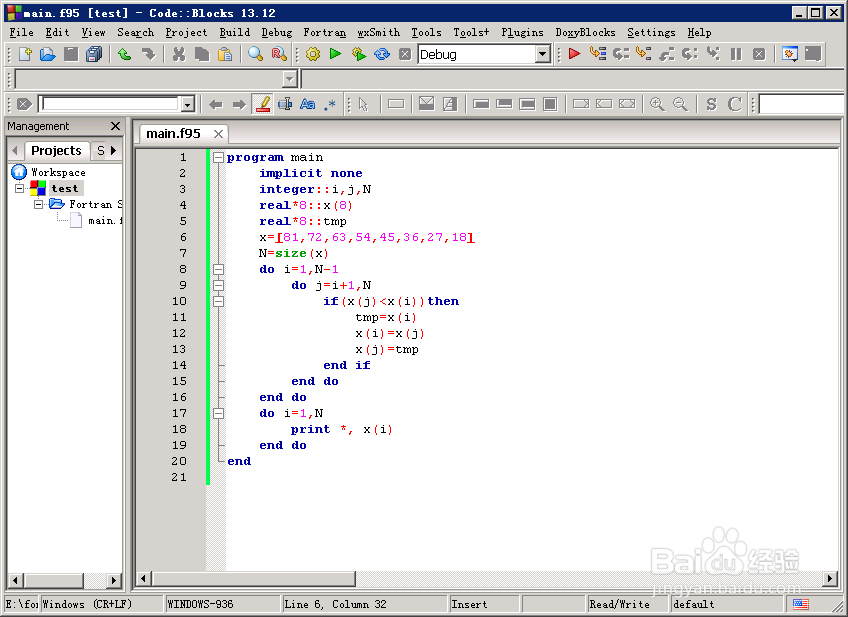
Task: Create a new file using toolbar icon
Action: [x=25, y=54]
